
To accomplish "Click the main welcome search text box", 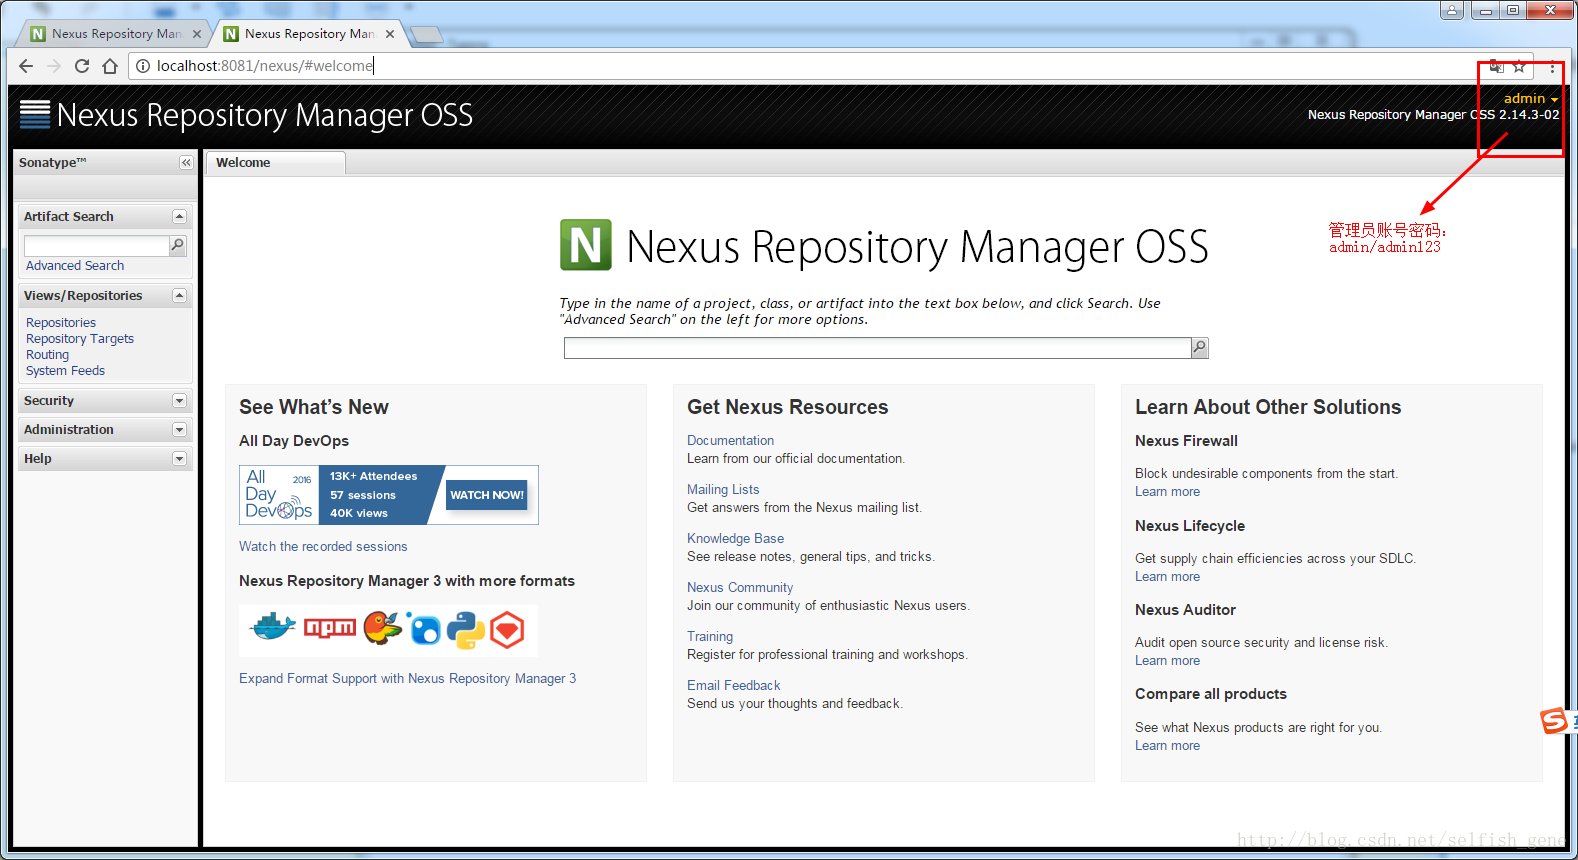I will [877, 348].
